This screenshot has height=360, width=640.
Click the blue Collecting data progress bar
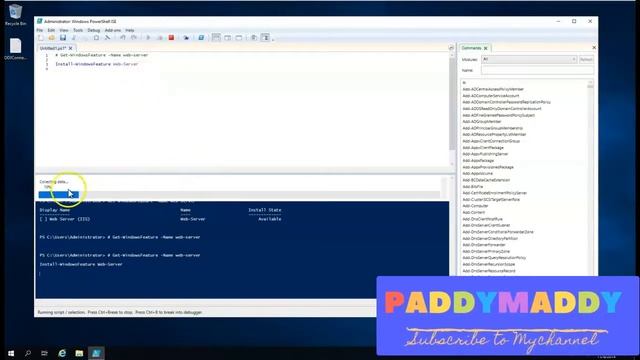pos(59,195)
